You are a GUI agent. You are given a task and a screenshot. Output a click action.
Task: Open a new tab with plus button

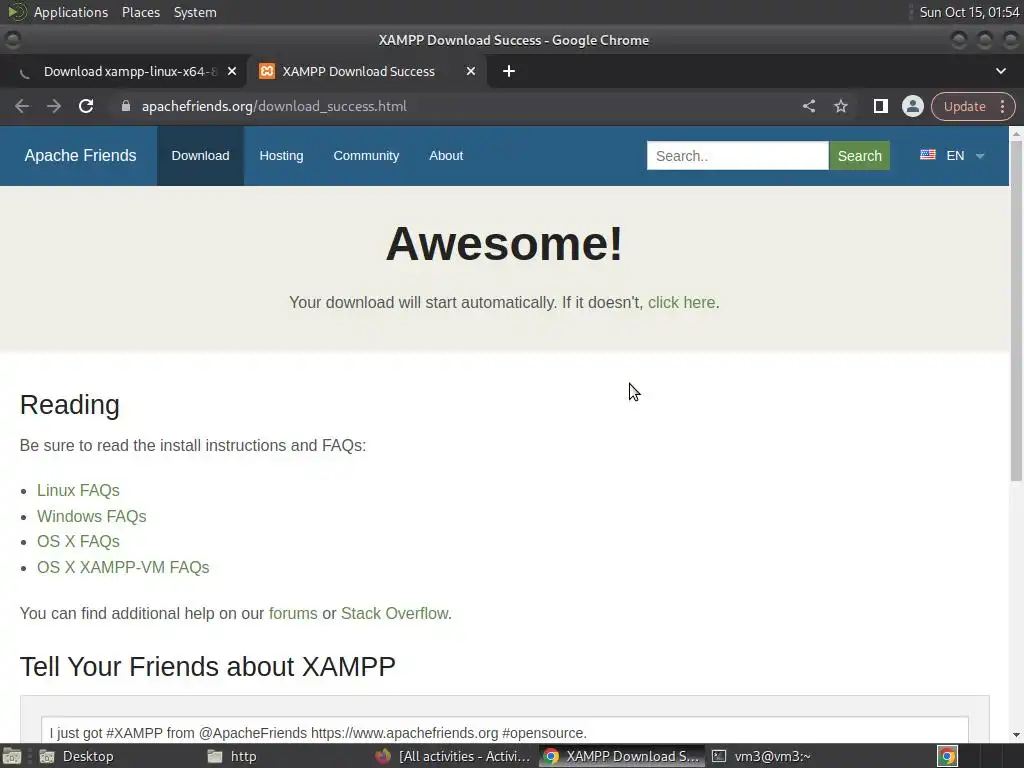[x=509, y=71]
